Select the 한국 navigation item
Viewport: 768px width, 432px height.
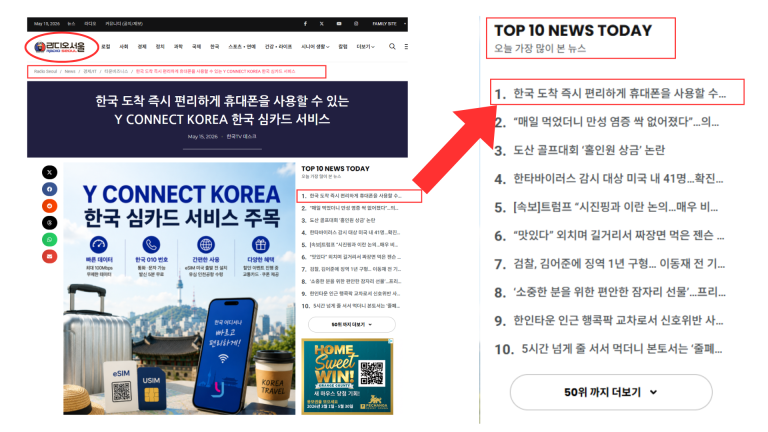pyautogui.click(x=215, y=47)
